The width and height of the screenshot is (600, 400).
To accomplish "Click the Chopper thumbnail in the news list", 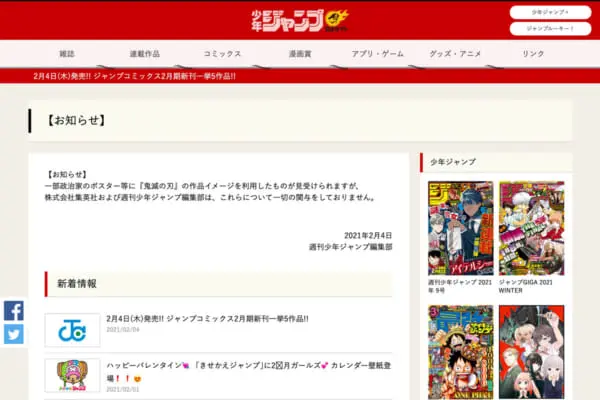I will tap(72, 376).
